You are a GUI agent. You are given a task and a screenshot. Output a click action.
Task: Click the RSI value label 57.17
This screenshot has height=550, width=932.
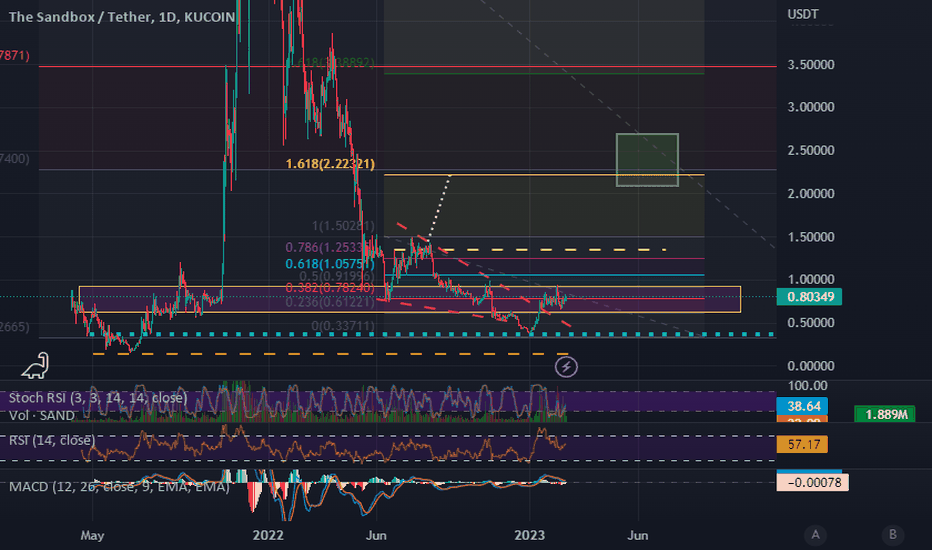802,444
